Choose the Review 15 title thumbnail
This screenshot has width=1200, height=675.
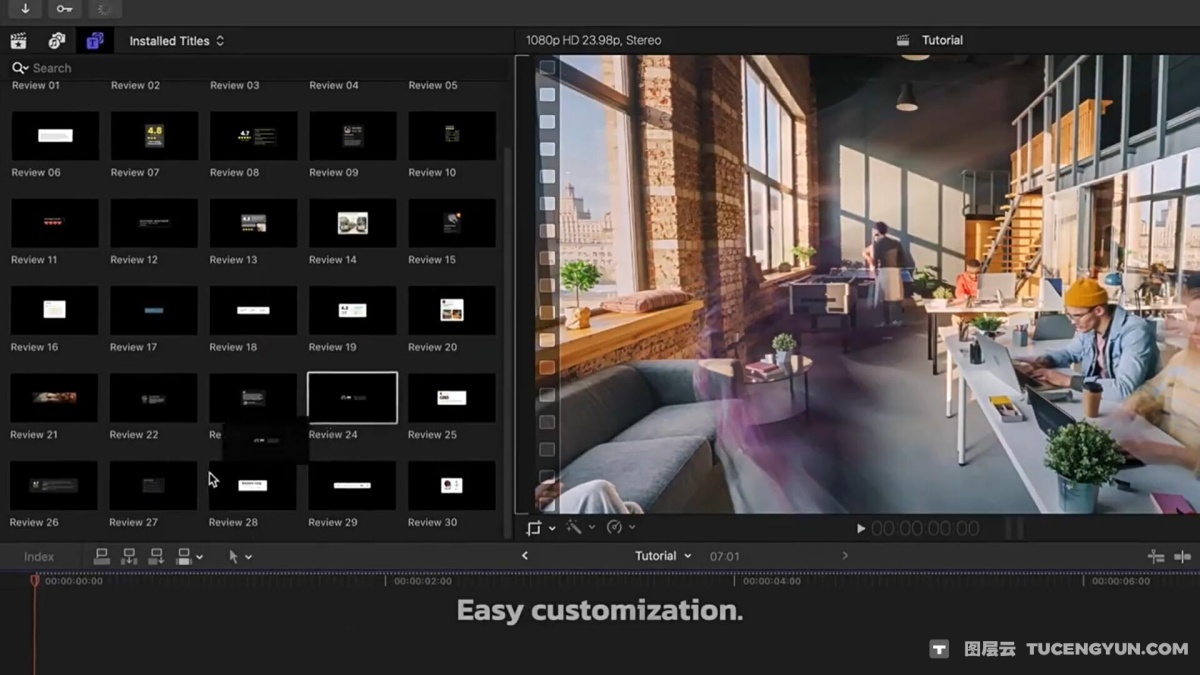tap(452, 223)
